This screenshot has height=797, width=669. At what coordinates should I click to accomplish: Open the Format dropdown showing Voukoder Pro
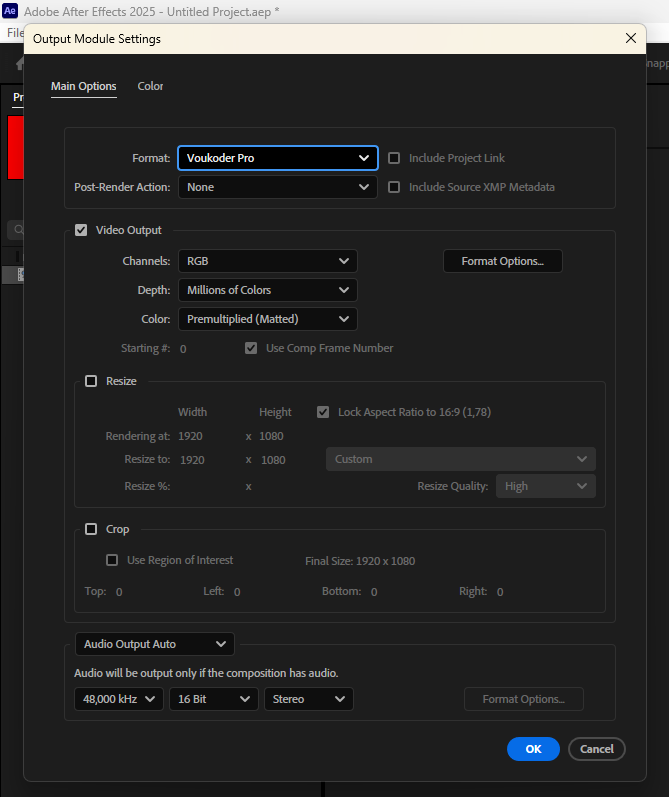point(277,158)
